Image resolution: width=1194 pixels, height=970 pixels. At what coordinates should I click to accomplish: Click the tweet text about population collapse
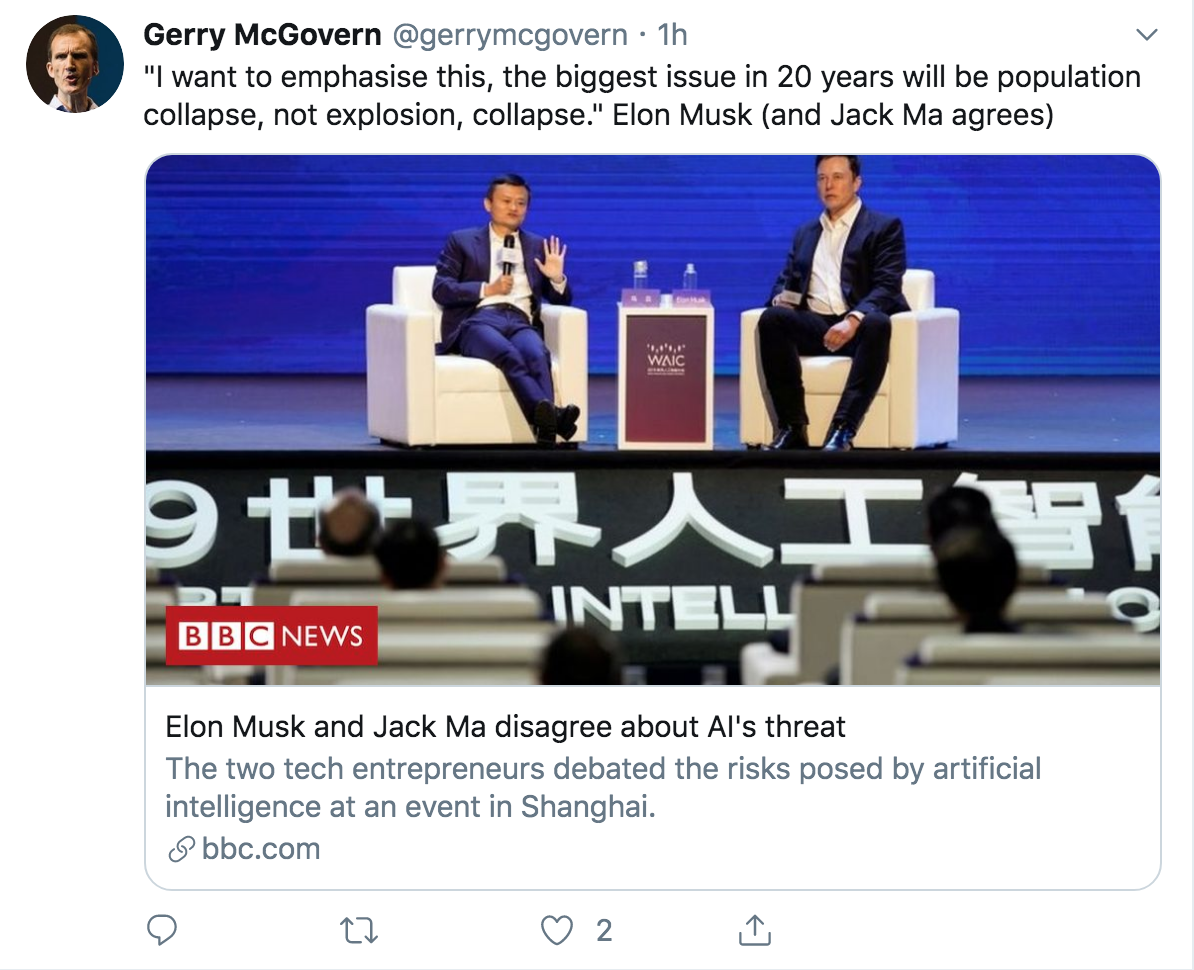click(640, 96)
